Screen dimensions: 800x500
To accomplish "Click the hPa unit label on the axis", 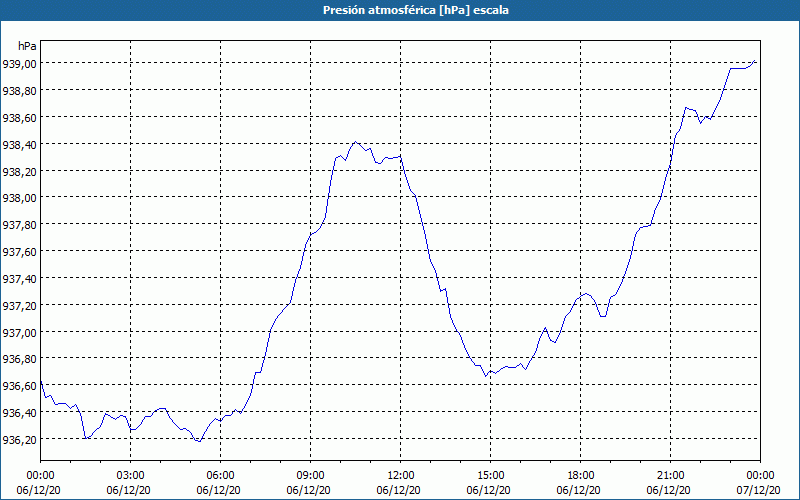I will point(27,46).
